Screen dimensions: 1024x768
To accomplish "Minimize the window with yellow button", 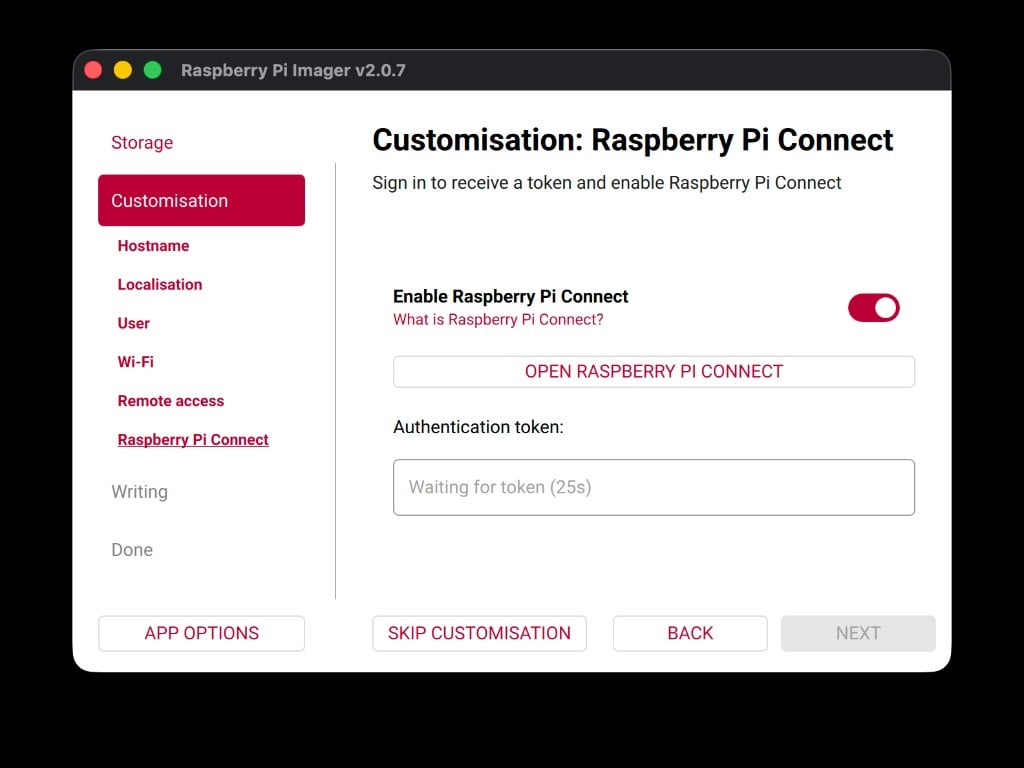I will pyautogui.click(x=123, y=70).
